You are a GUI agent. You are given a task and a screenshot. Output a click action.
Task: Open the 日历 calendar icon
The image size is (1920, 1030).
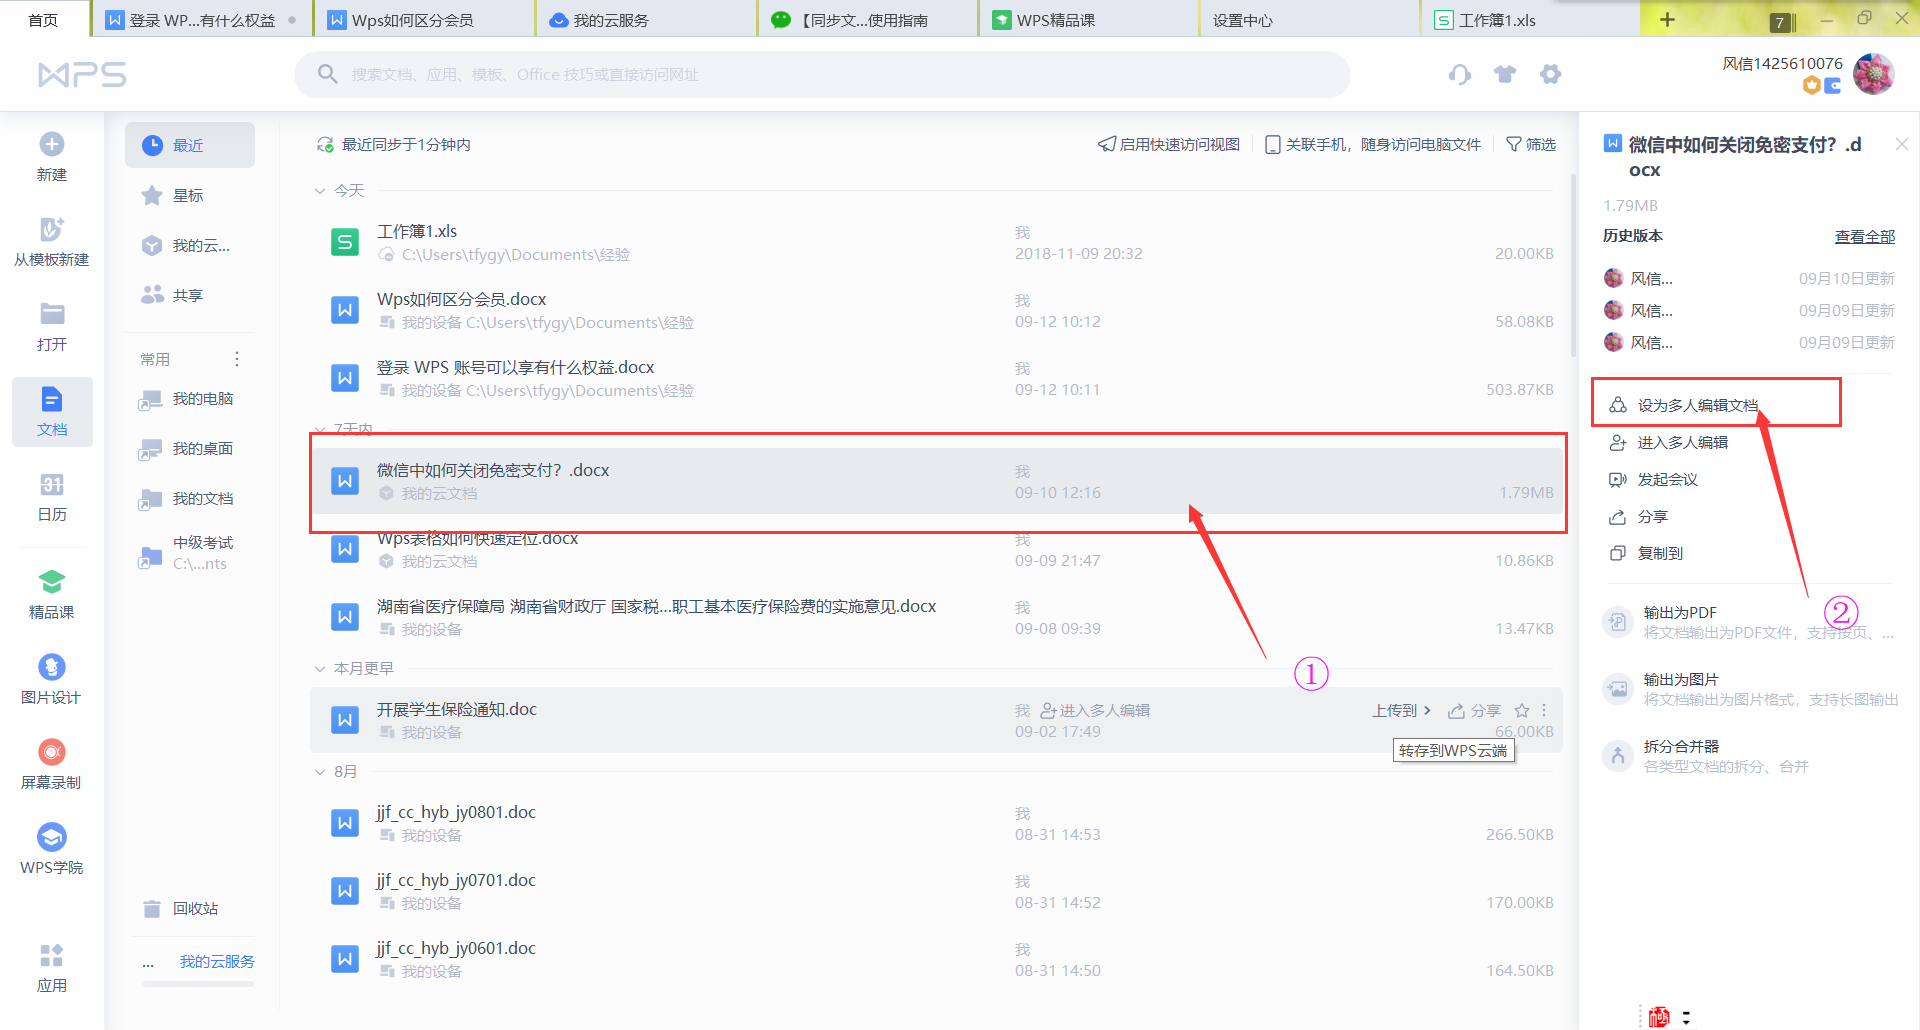pos(52,485)
